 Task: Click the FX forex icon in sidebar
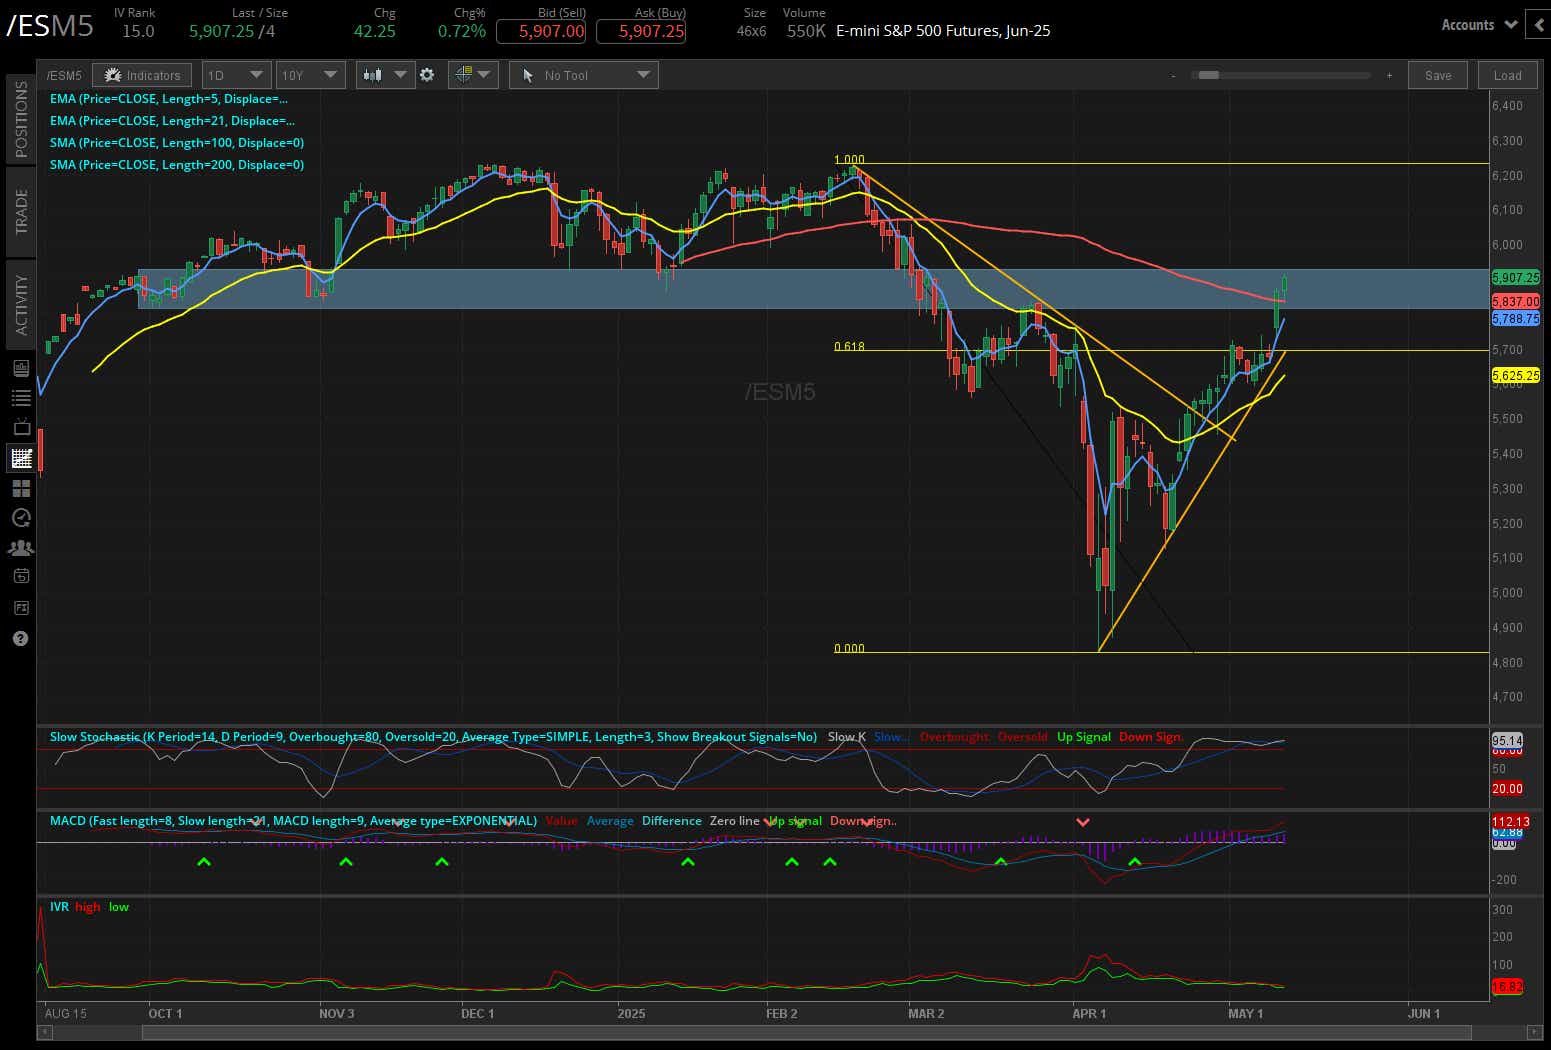click(20, 607)
